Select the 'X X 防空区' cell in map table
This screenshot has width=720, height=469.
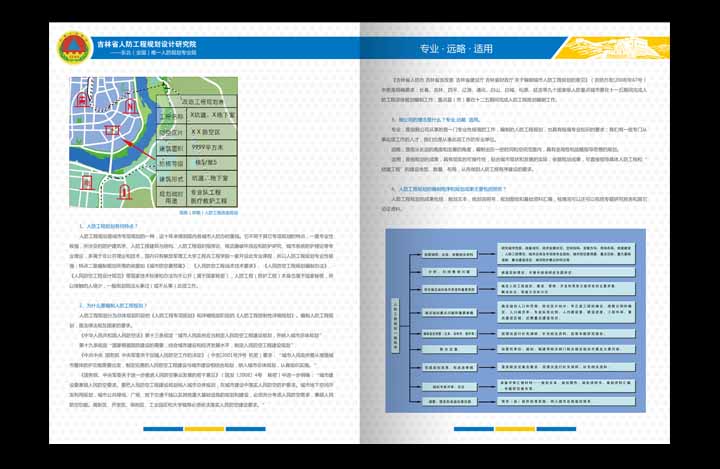[x=204, y=131]
